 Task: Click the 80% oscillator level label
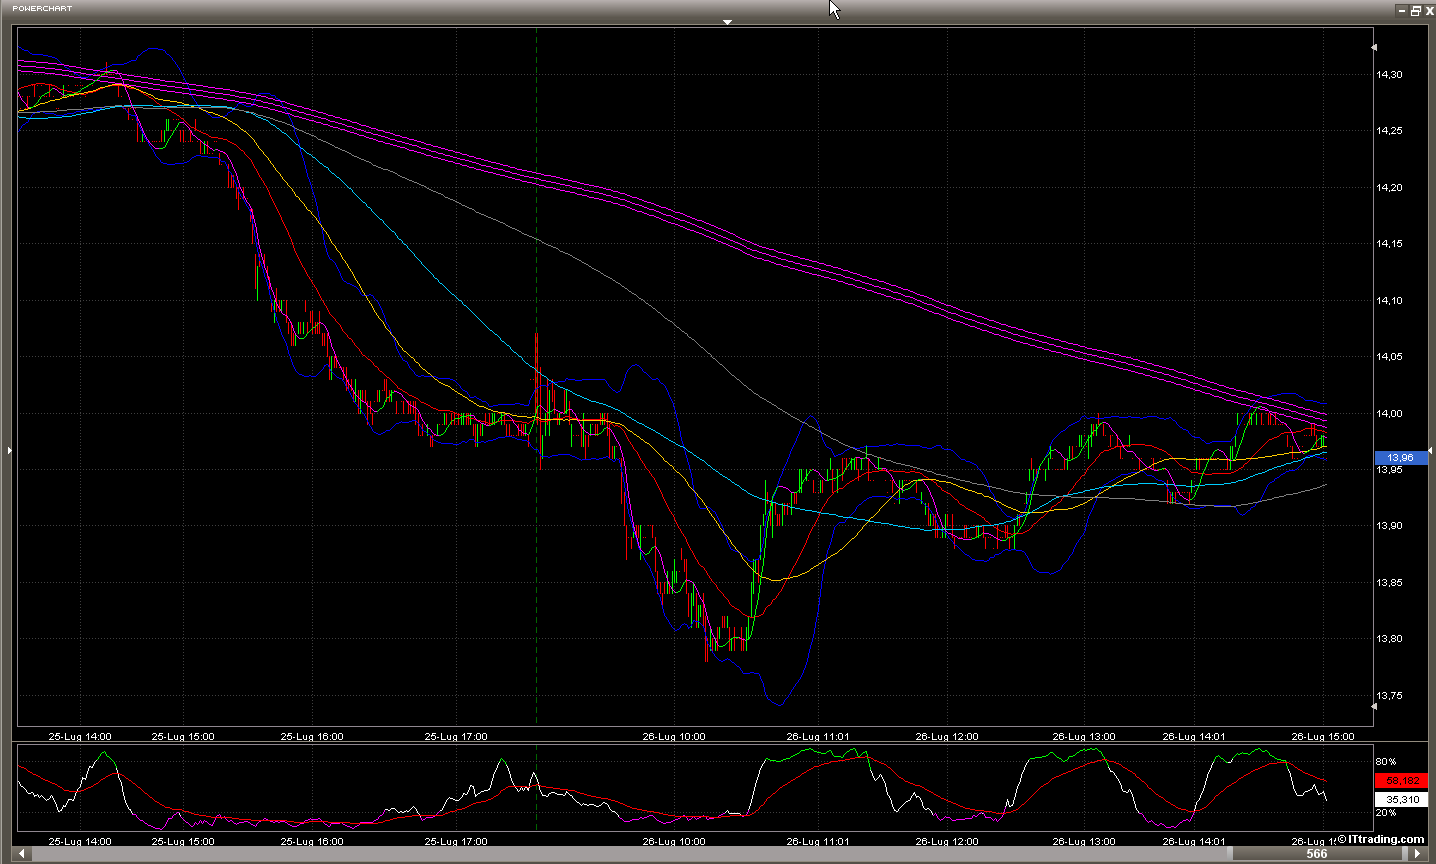[1385, 762]
